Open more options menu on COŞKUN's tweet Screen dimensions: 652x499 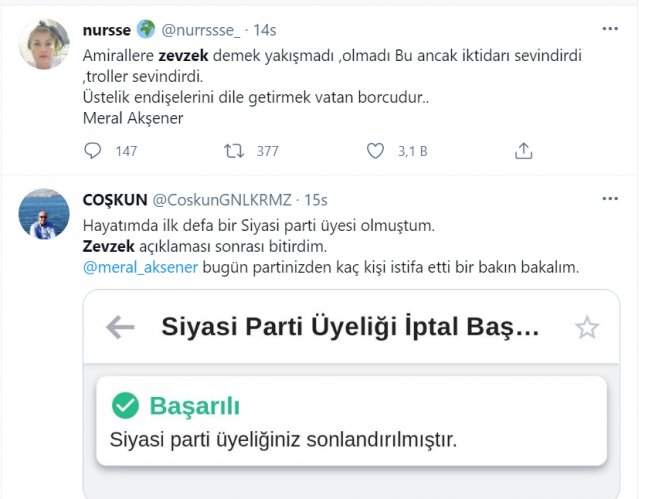pos(610,199)
